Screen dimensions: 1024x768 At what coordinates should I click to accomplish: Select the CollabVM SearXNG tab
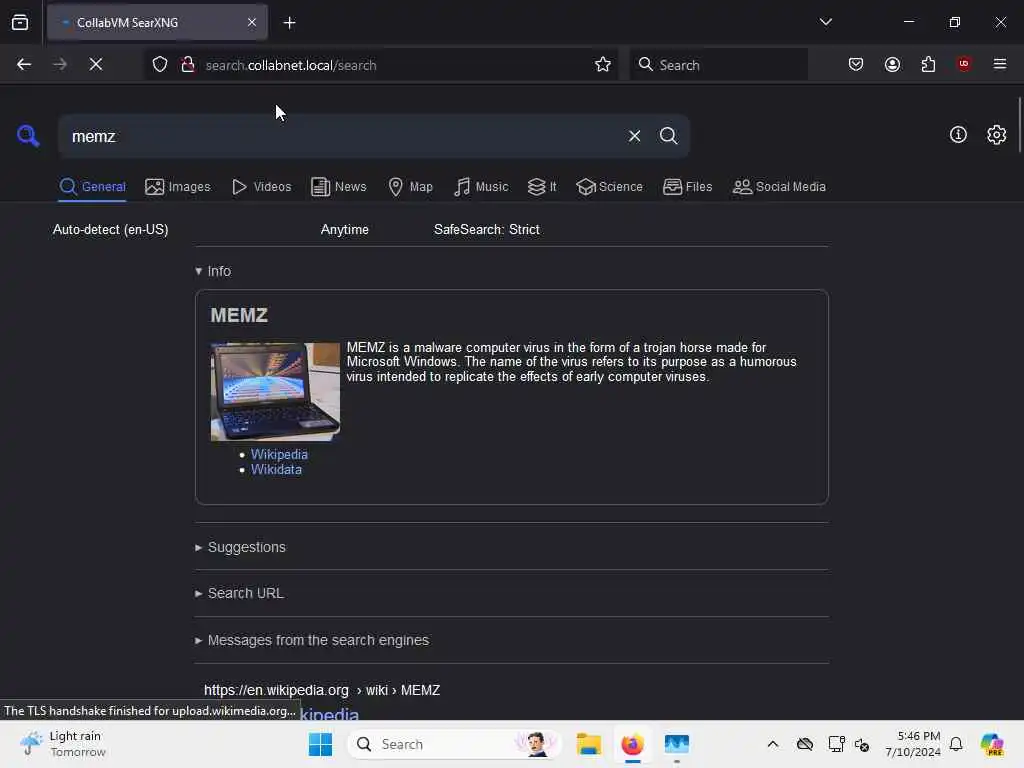[x=157, y=23]
